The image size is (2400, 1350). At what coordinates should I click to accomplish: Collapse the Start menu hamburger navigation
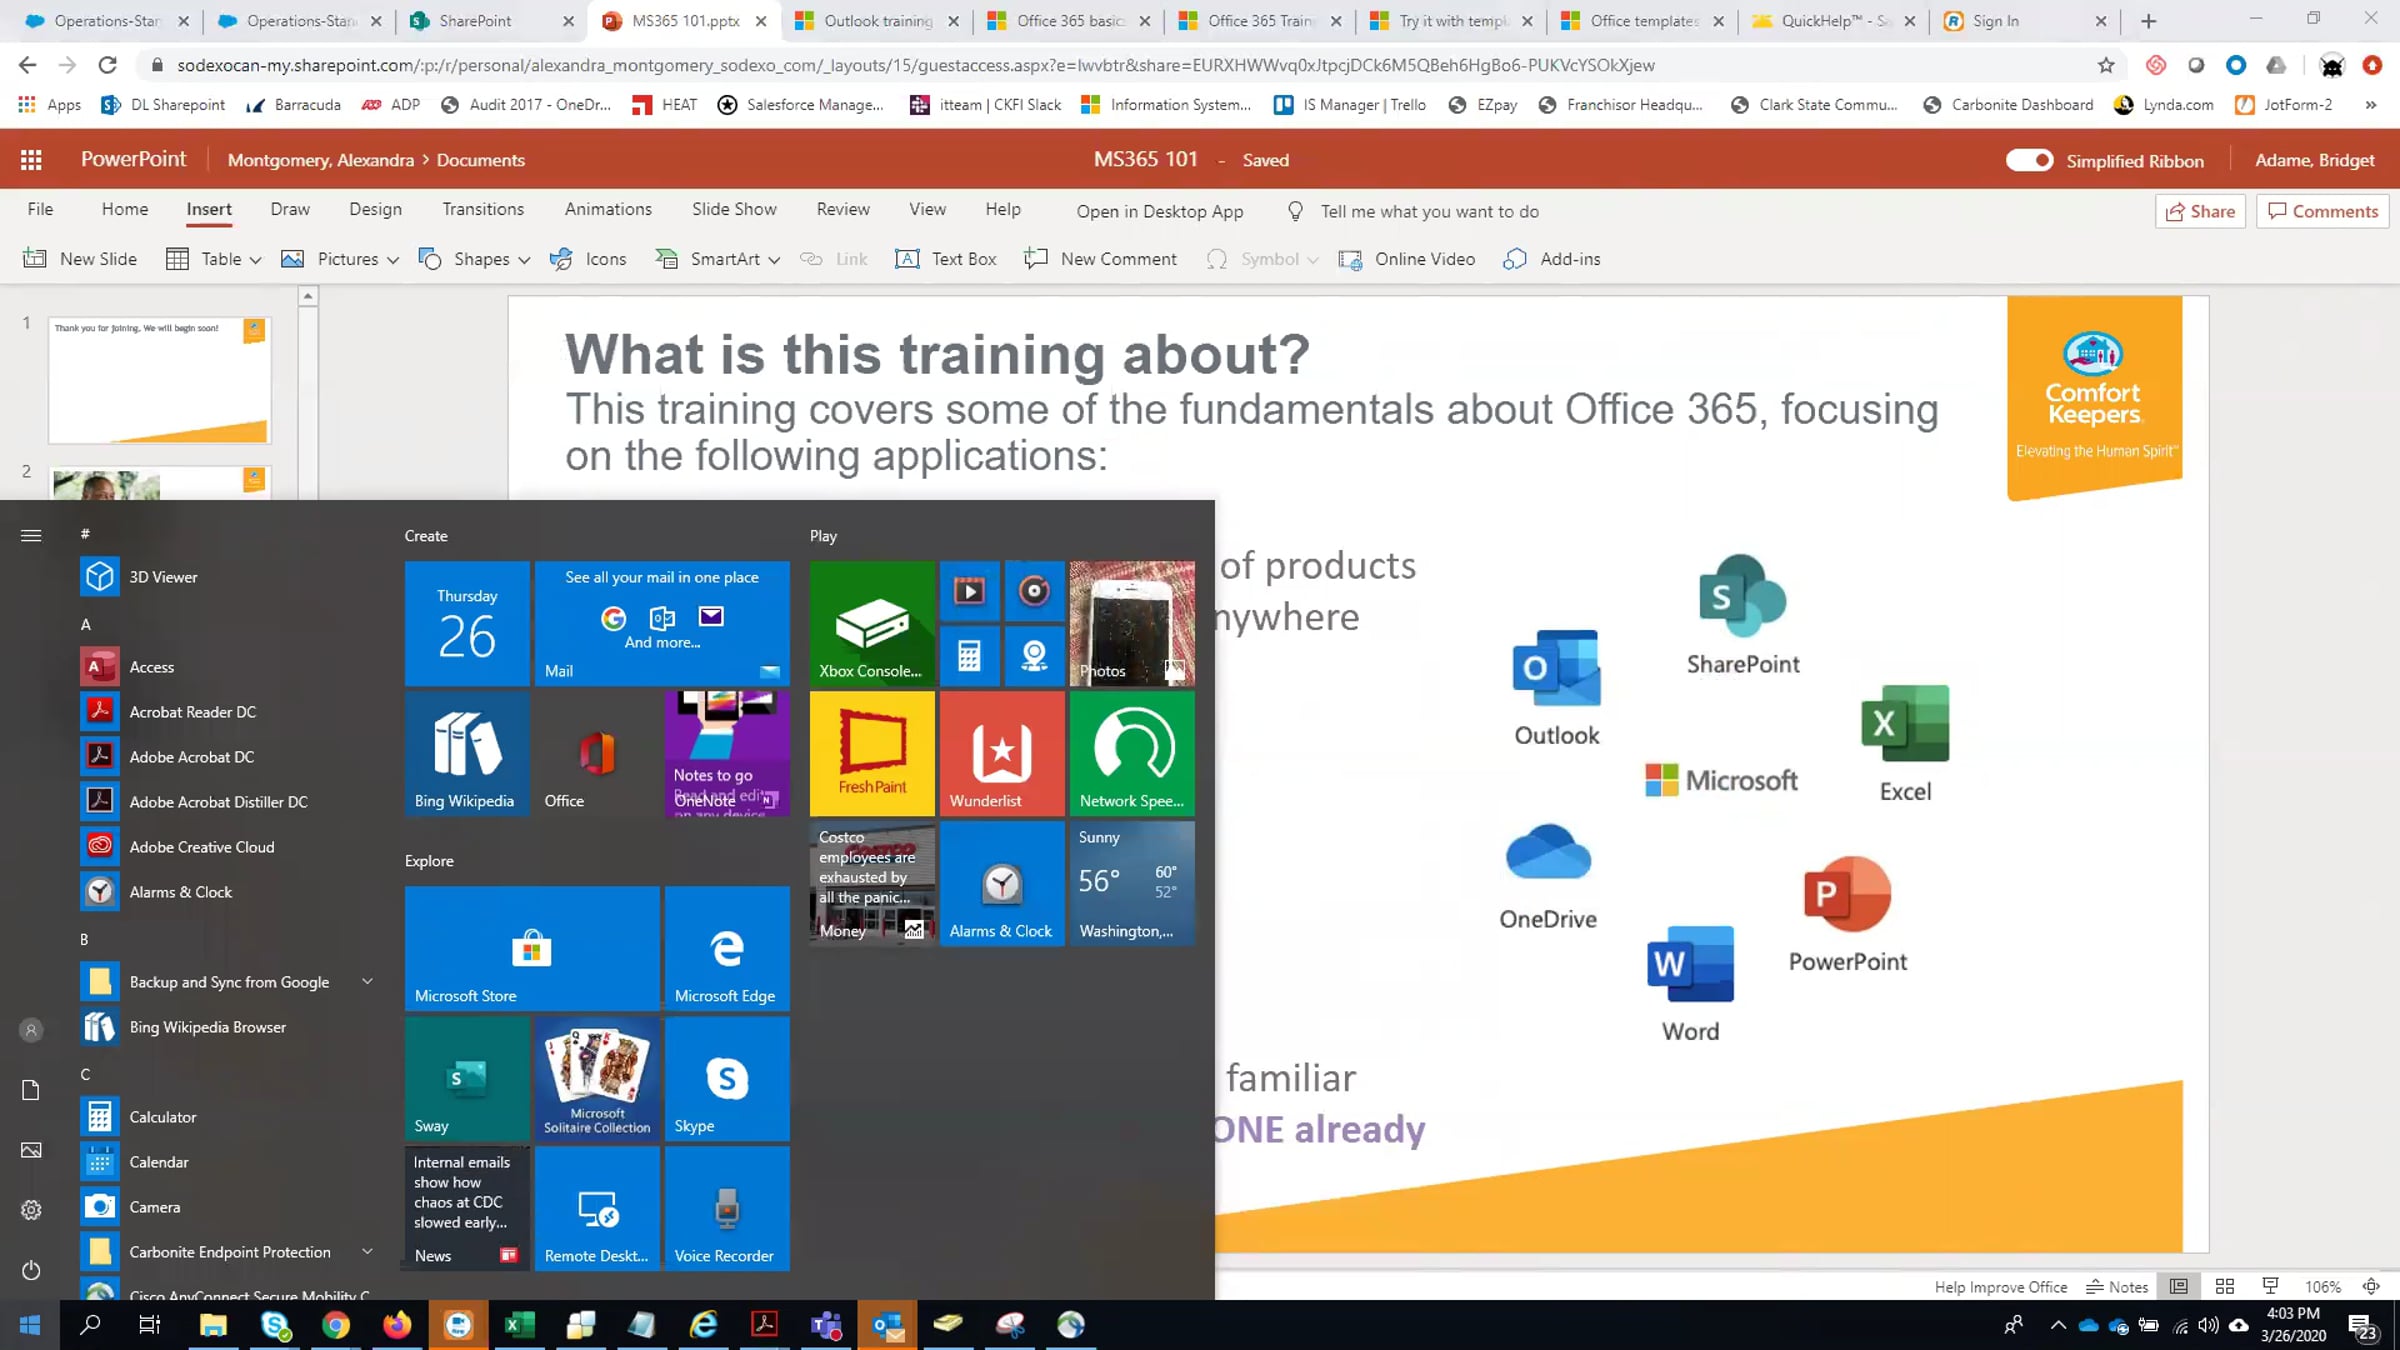point(31,535)
